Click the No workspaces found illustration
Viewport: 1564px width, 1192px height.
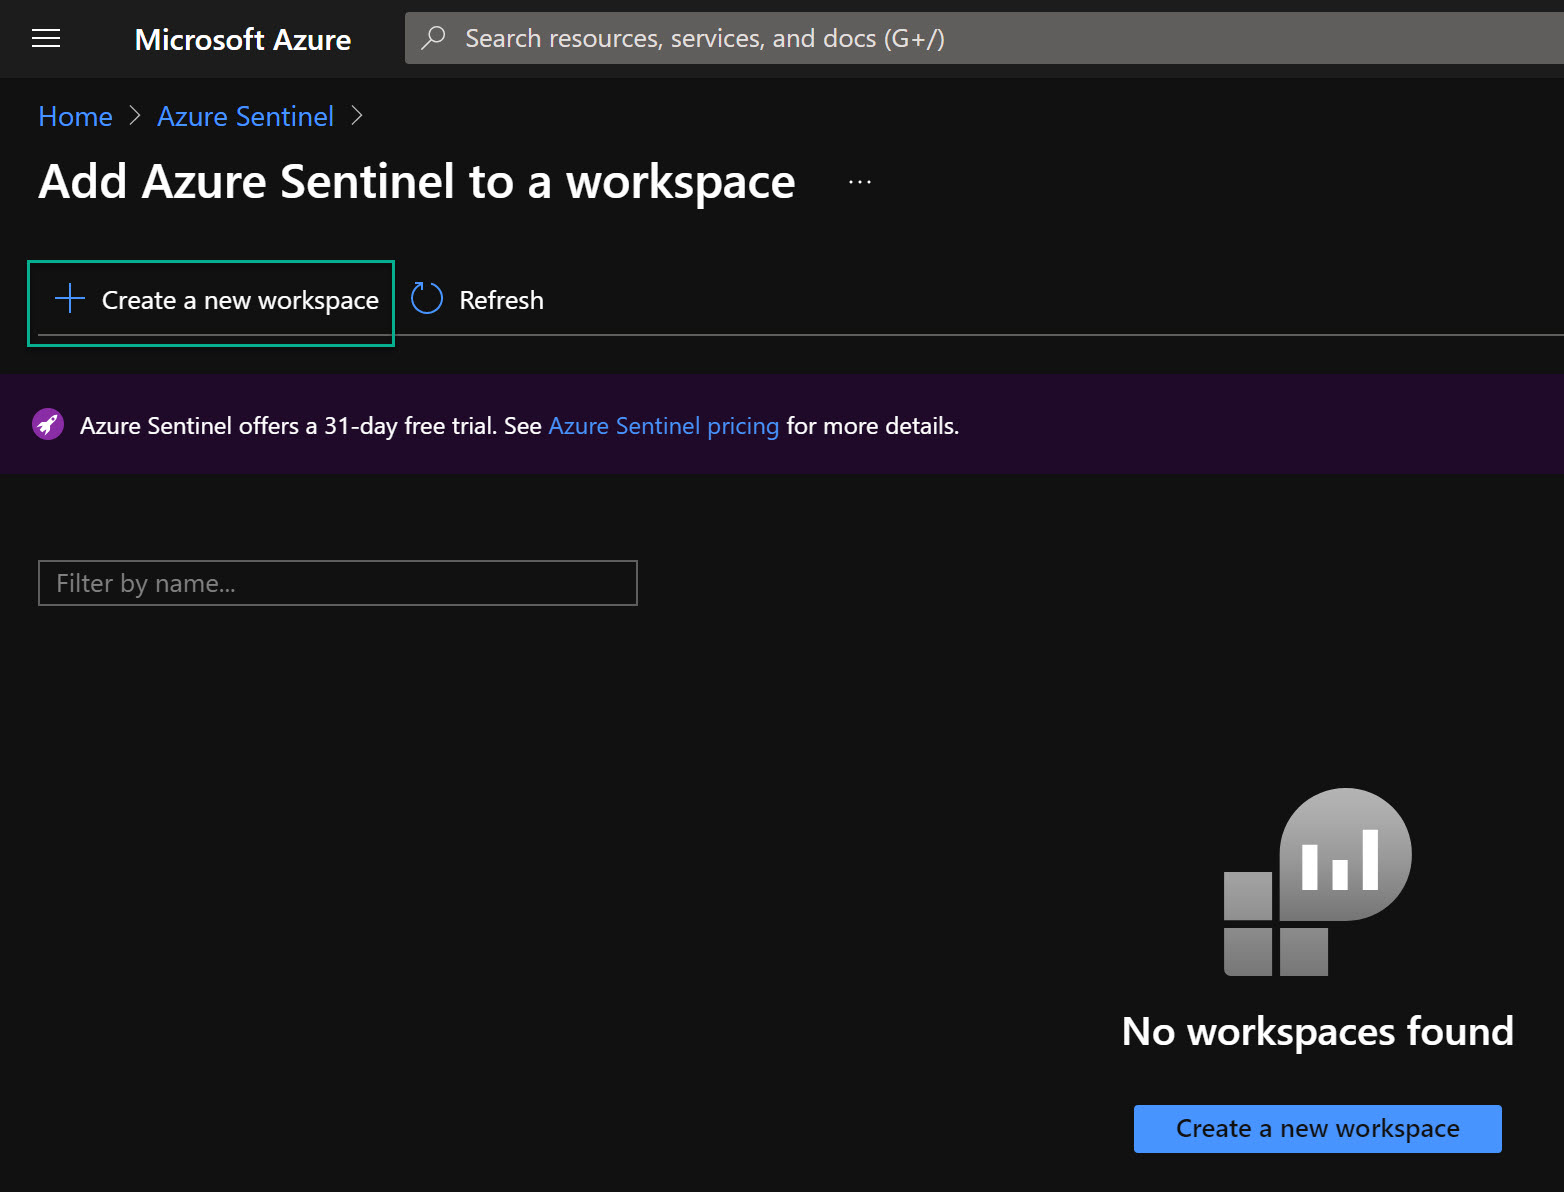(x=1317, y=882)
